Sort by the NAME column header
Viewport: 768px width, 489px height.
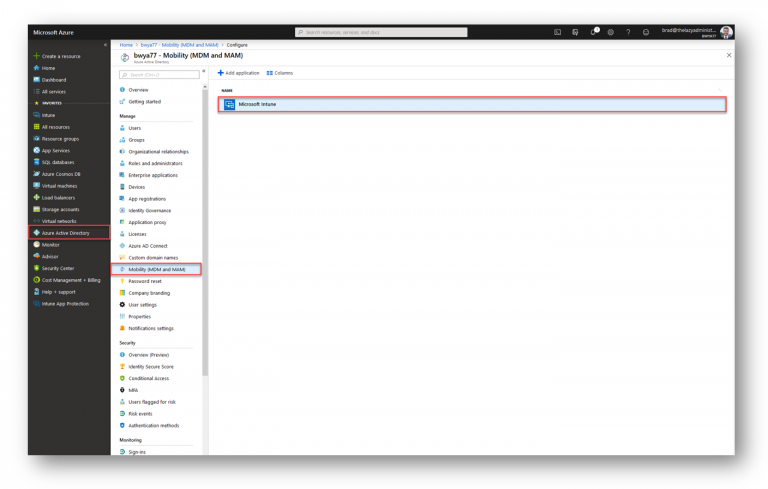(x=227, y=90)
